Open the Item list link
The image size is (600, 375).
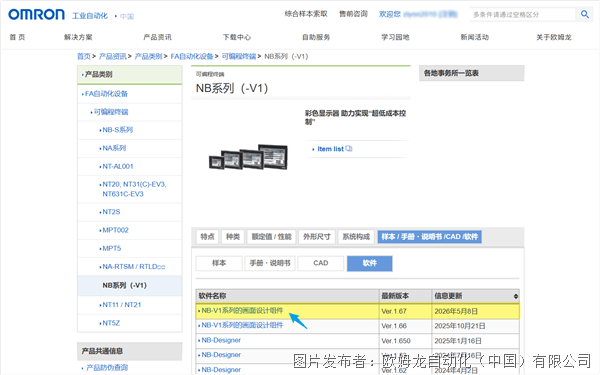[331, 149]
